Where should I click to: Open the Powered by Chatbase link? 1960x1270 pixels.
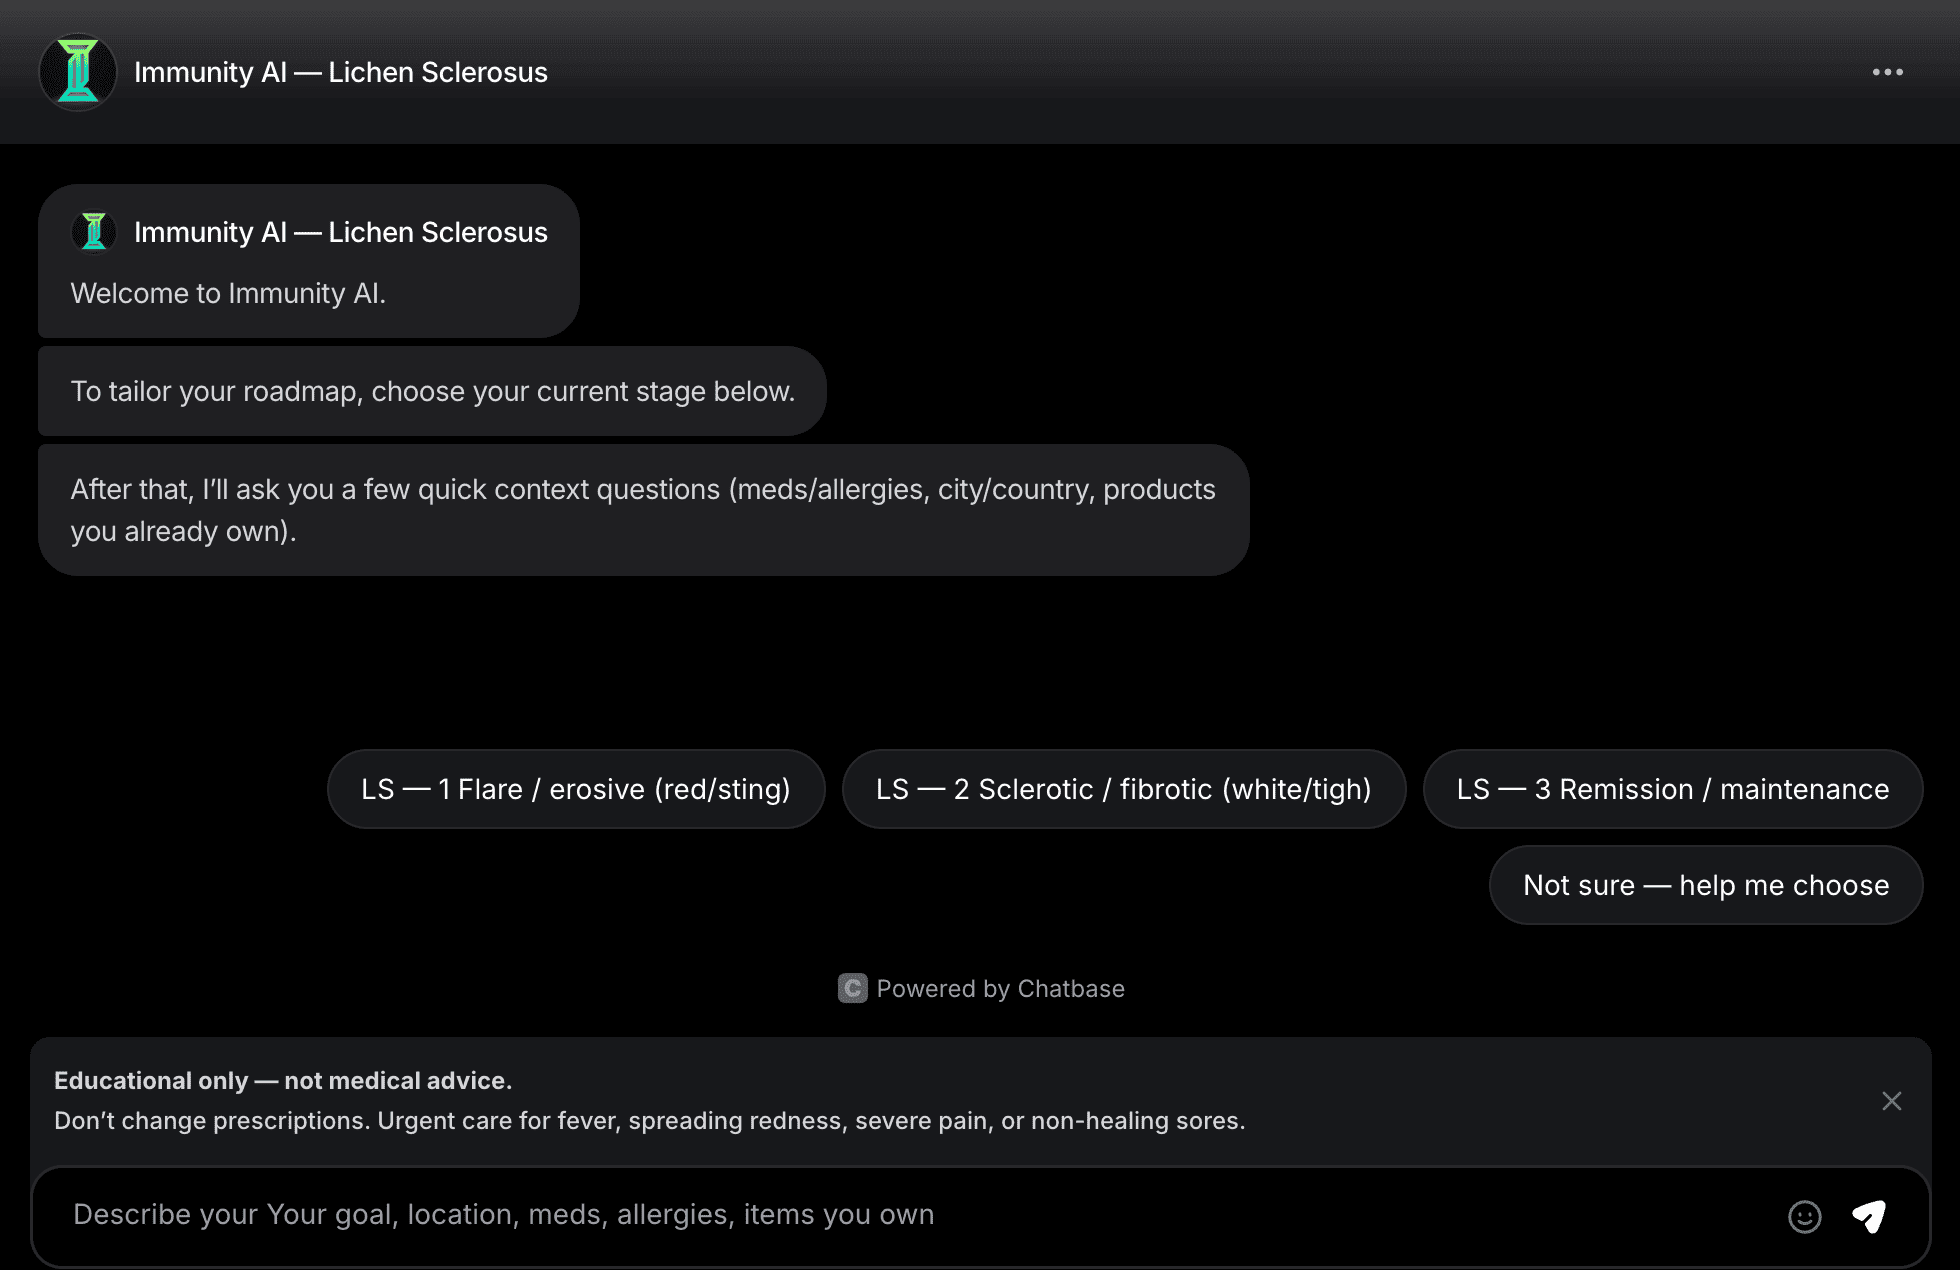pyautogui.click(x=1000, y=988)
